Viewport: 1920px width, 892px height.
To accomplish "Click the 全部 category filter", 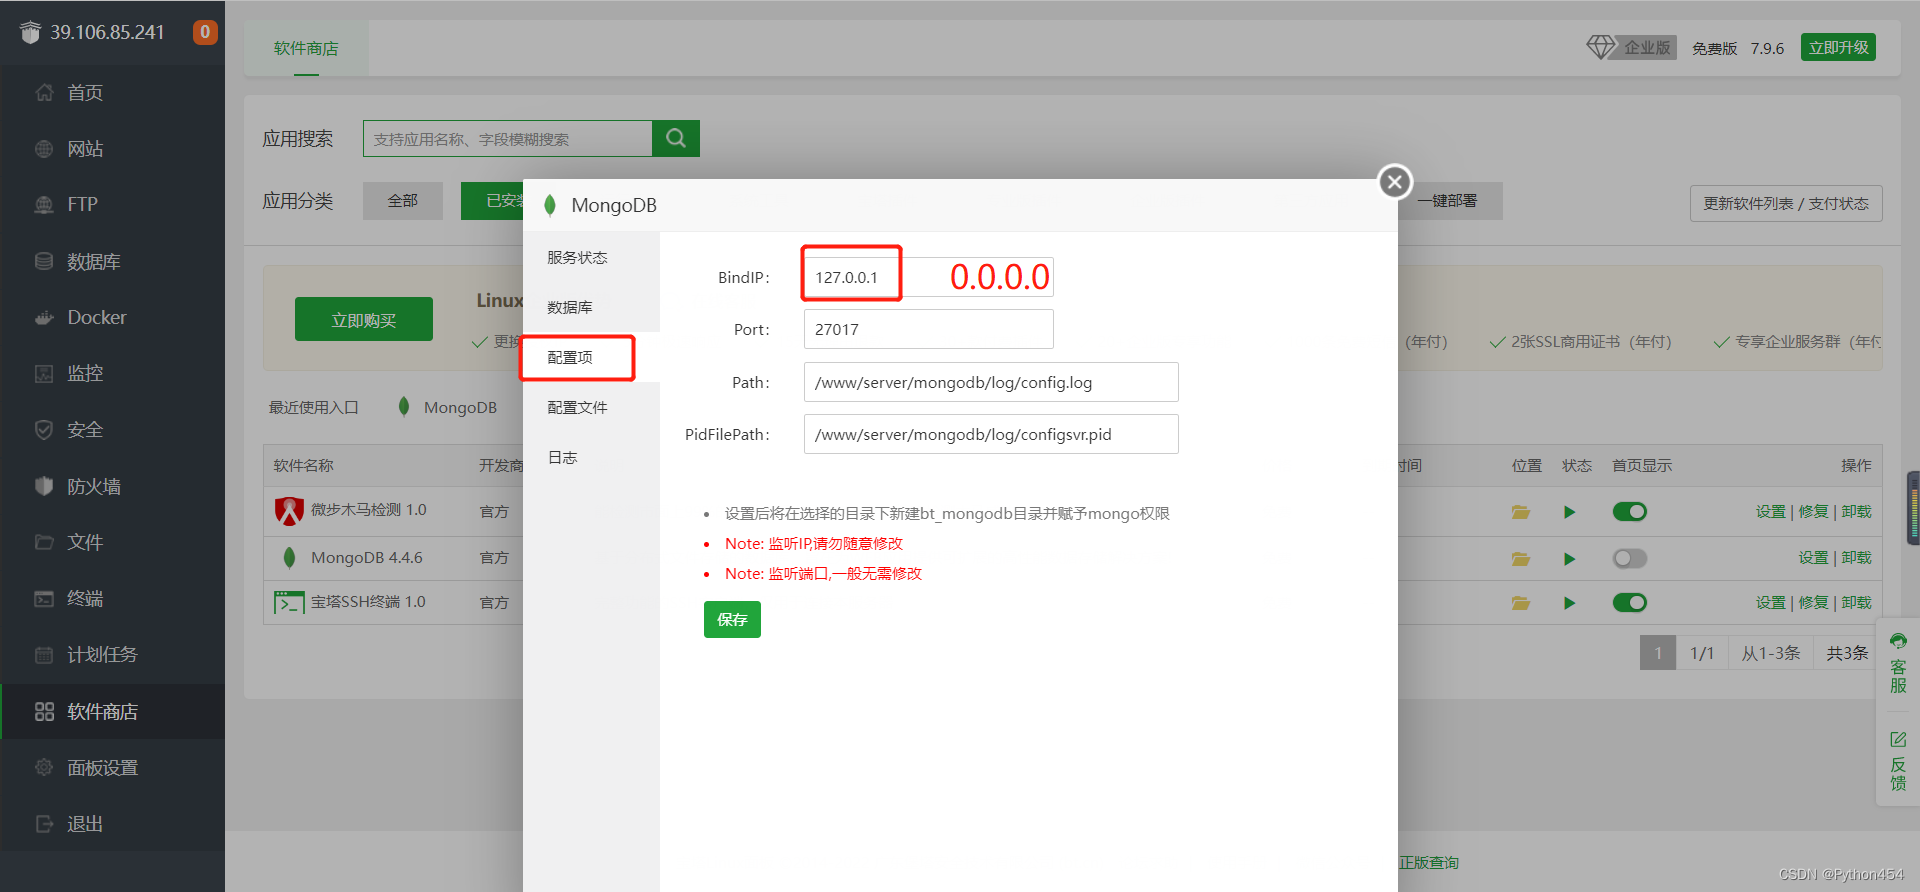I will coord(403,201).
